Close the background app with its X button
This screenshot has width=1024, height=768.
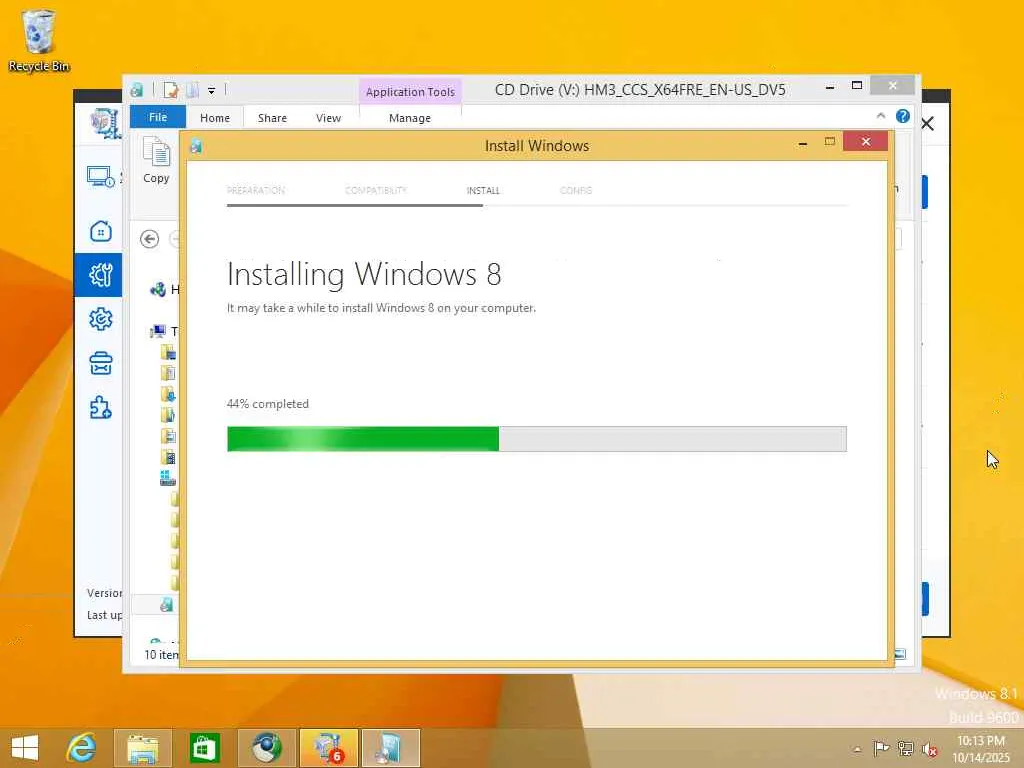tap(927, 124)
